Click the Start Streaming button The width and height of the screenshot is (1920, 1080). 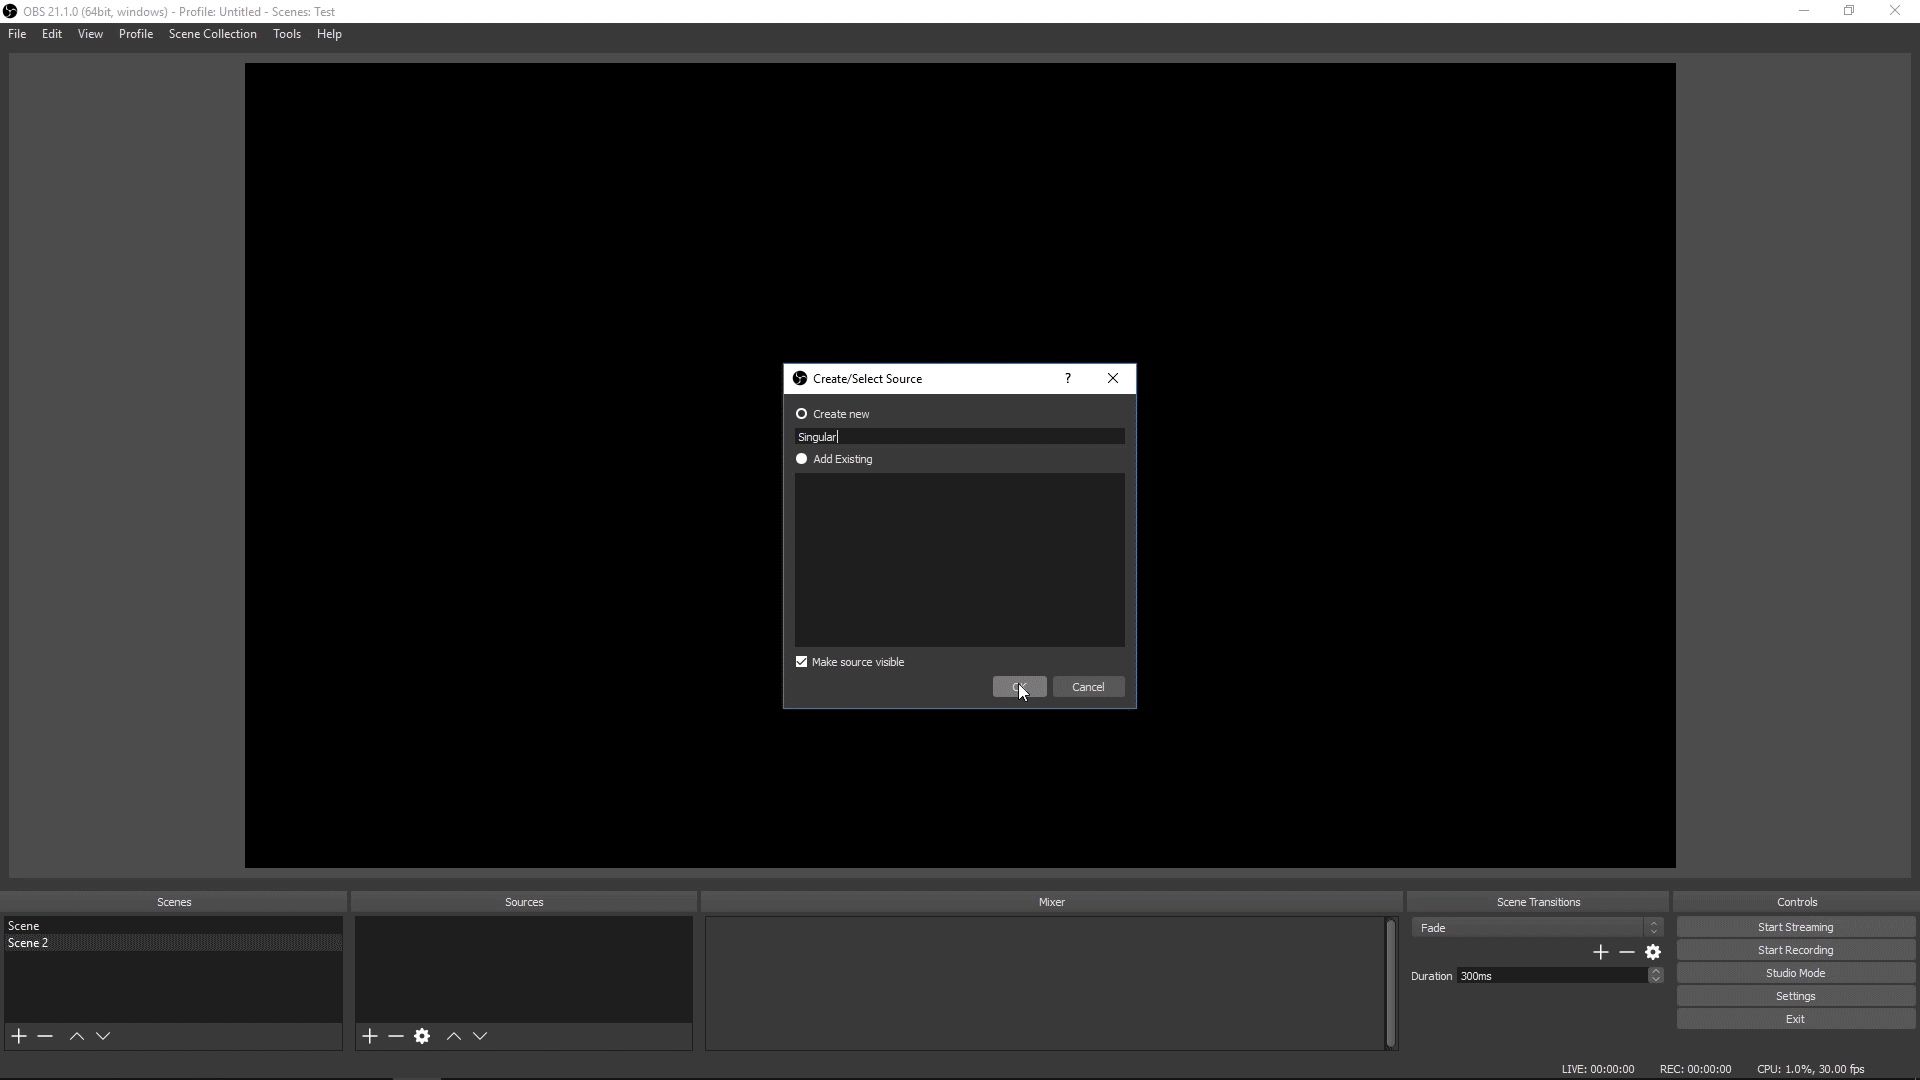[x=1795, y=928]
